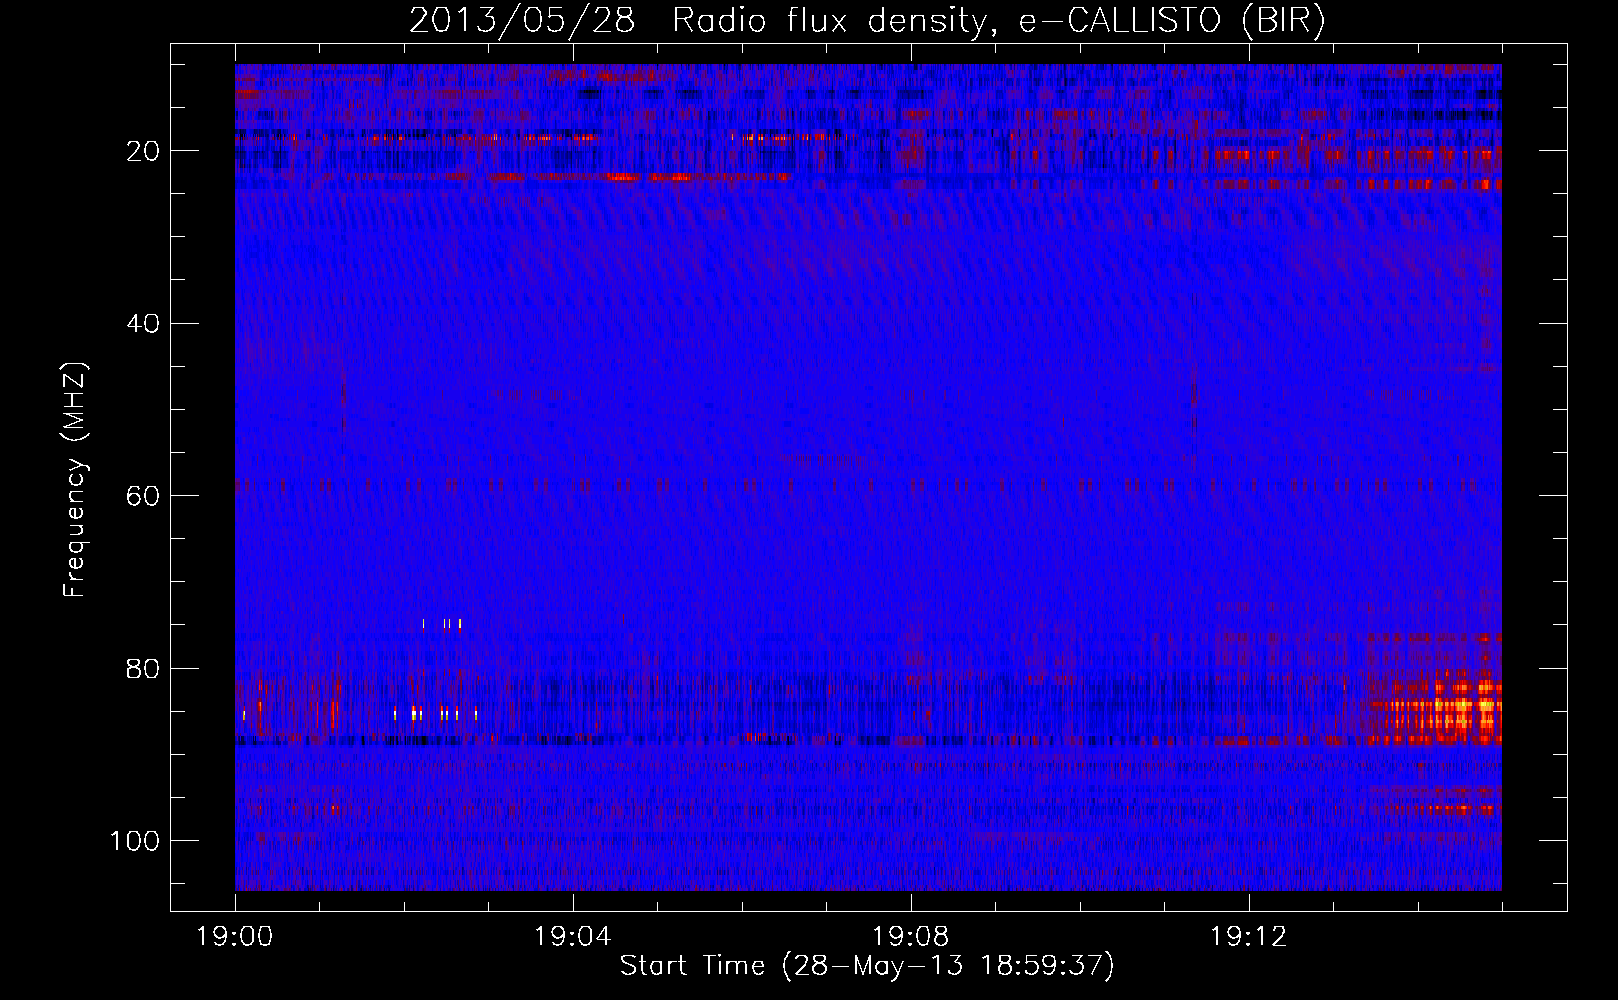
Task: Click the 40 frequency tick label
Action: 143,323
